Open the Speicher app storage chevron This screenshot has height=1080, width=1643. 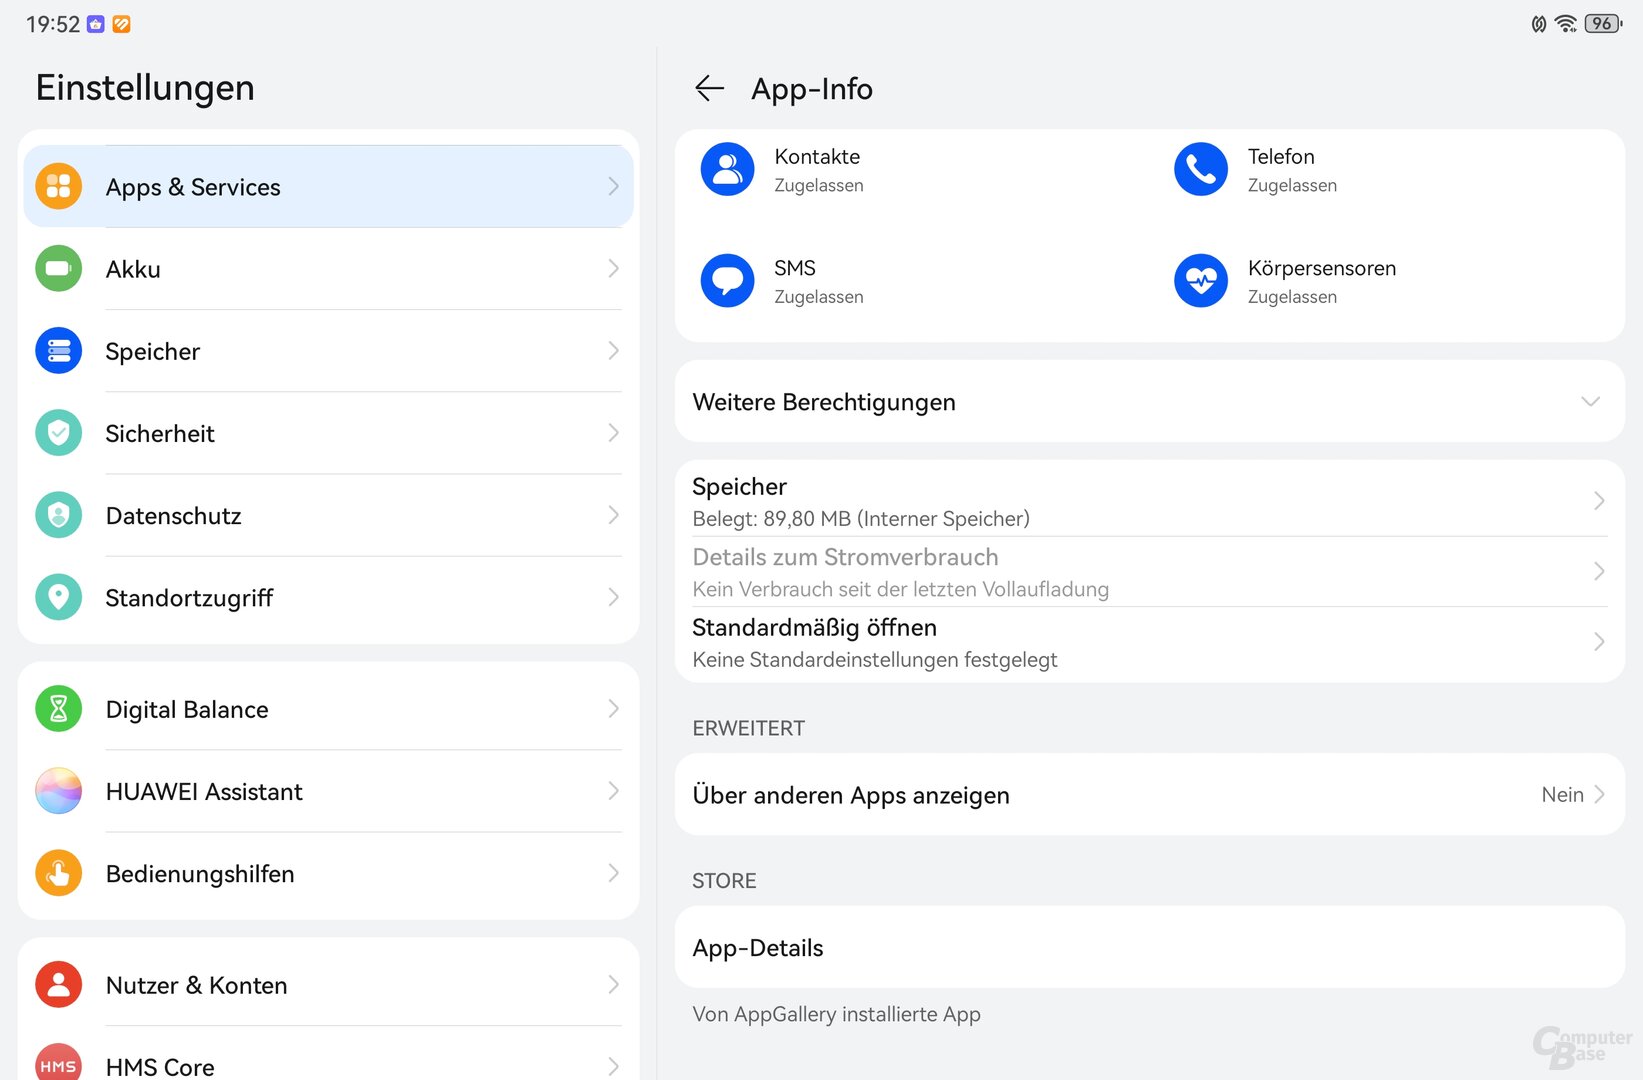coord(1599,501)
